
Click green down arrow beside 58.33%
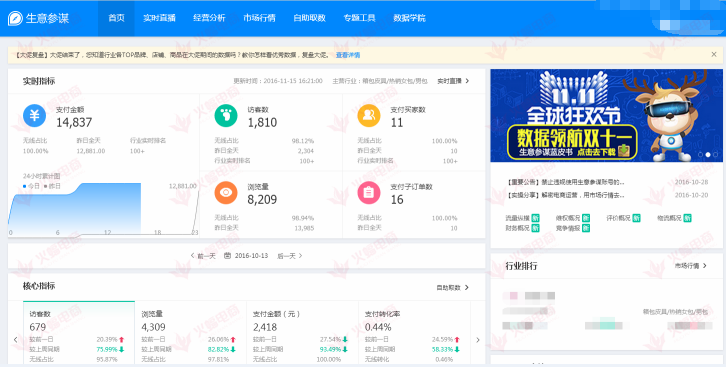tap(457, 349)
